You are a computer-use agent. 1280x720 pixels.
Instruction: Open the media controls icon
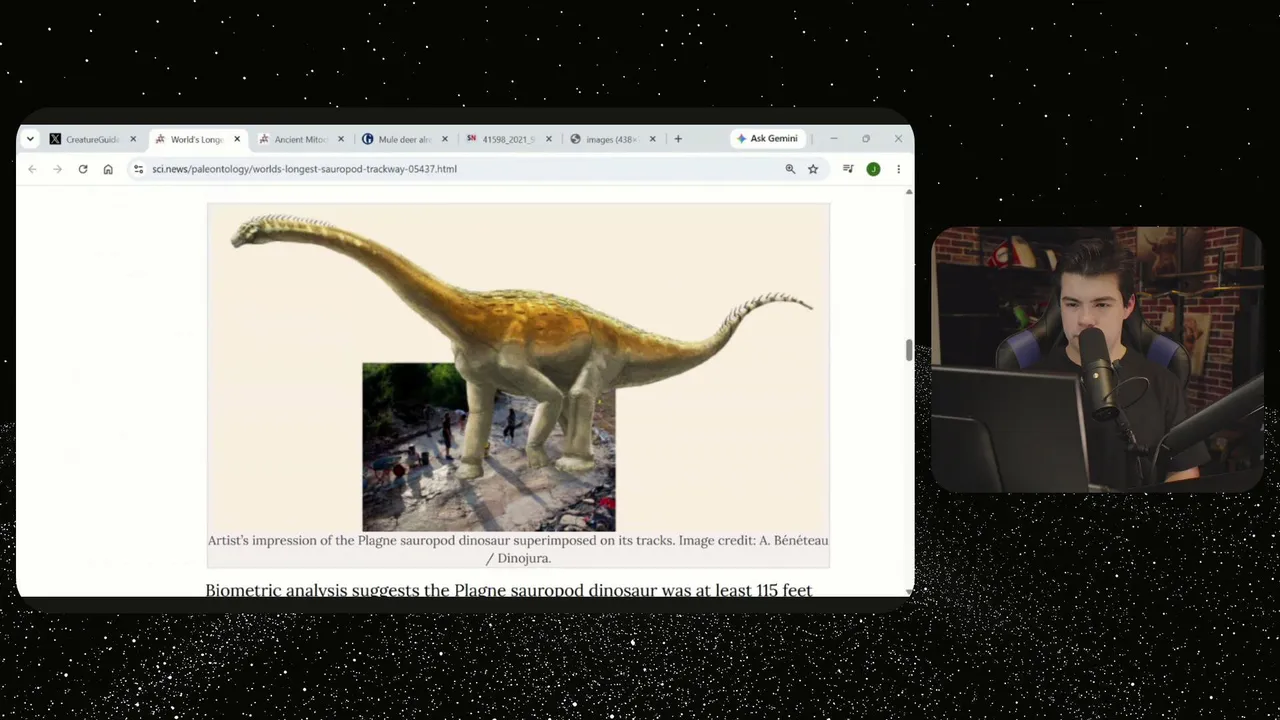pos(848,169)
